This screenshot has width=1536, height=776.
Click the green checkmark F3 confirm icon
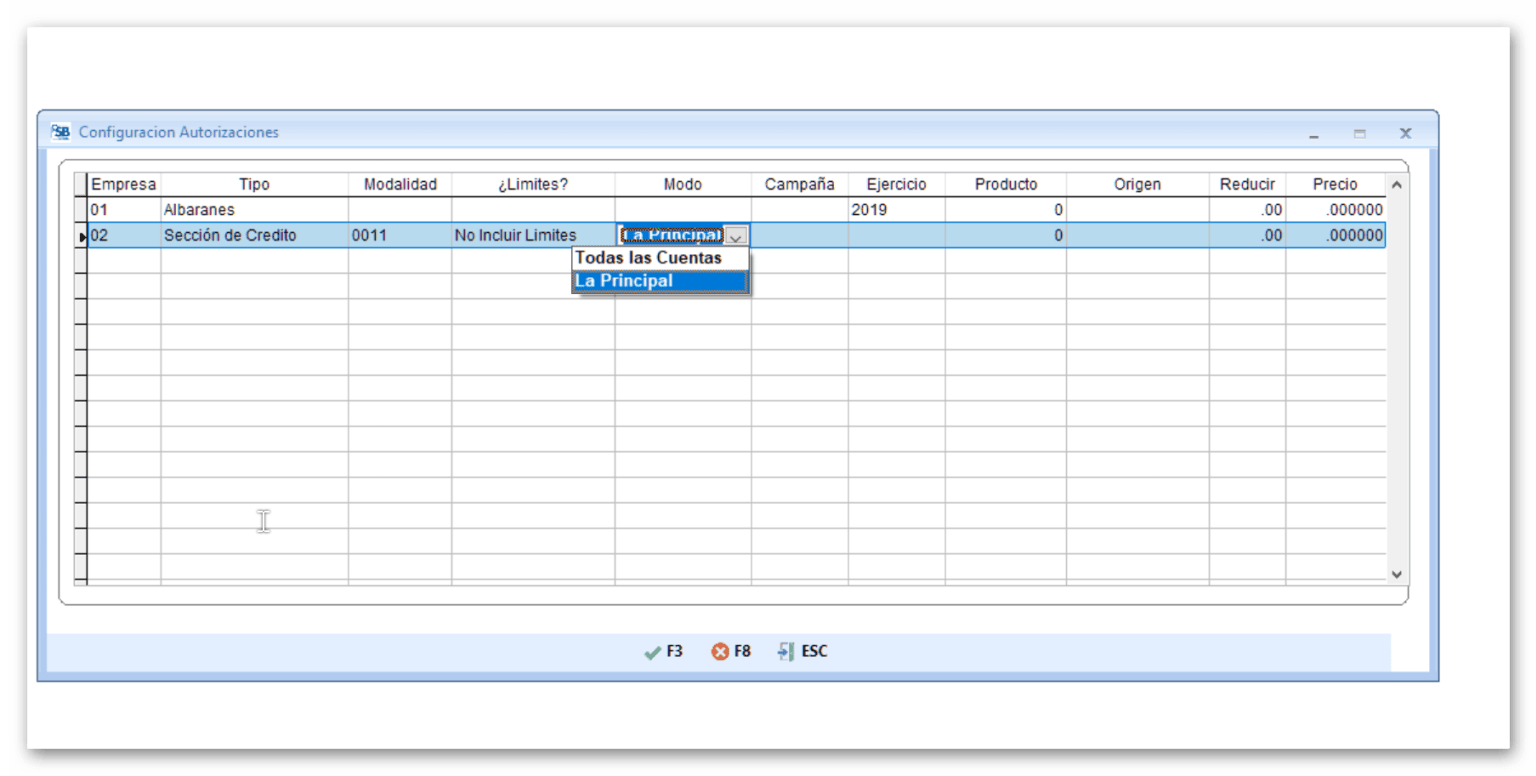pos(652,651)
